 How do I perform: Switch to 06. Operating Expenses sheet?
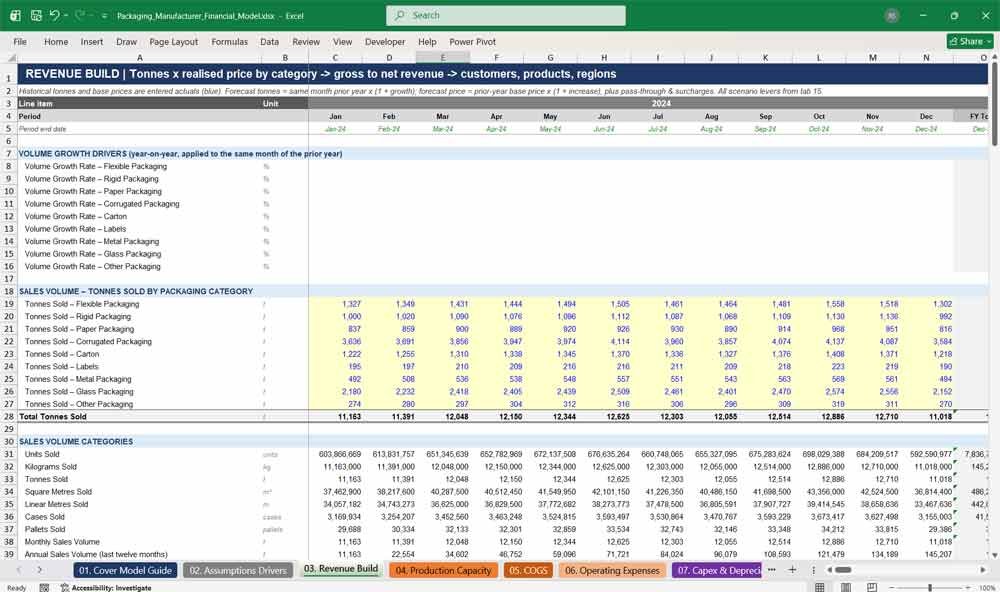tap(612, 570)
